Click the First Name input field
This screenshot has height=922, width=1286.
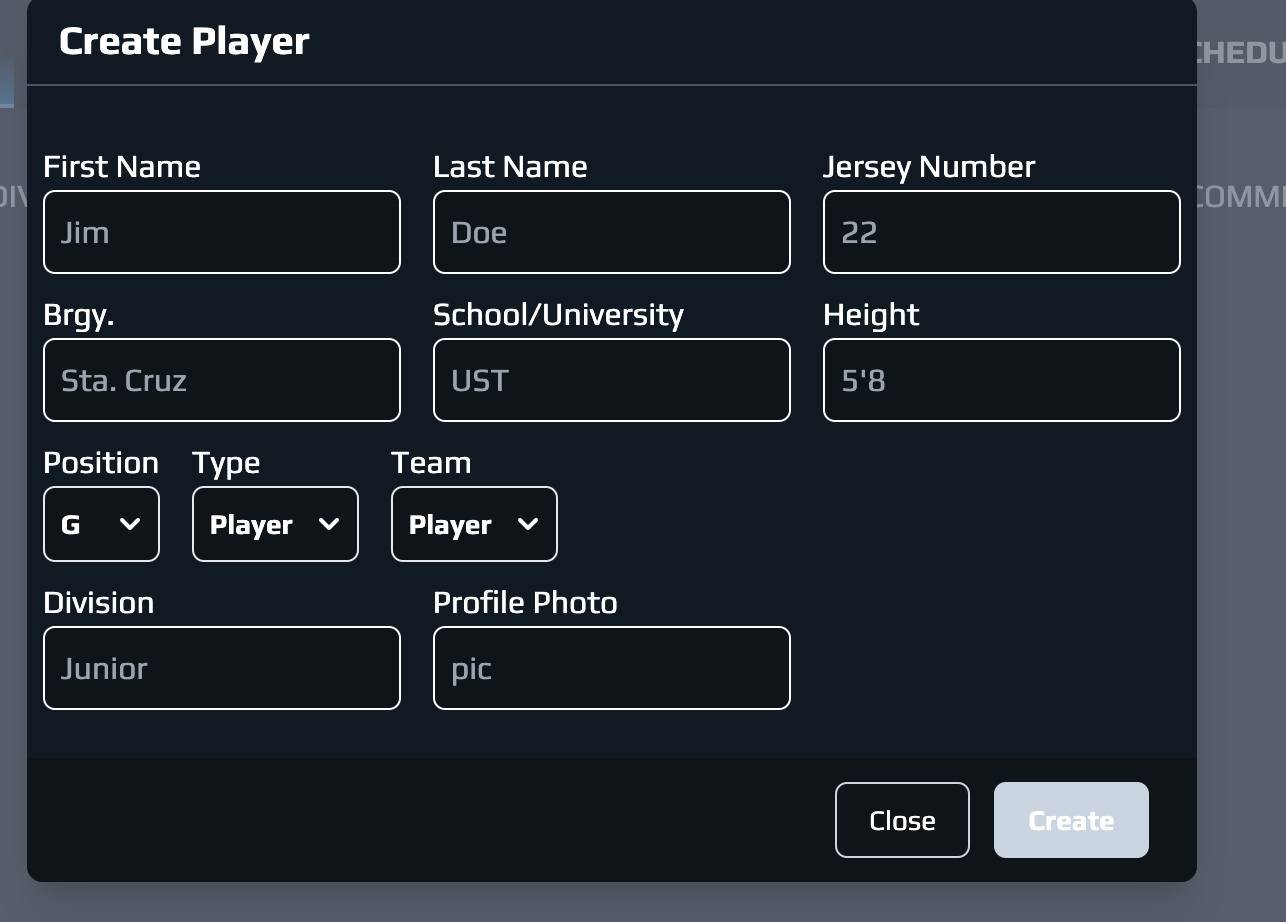click(221, 232)
